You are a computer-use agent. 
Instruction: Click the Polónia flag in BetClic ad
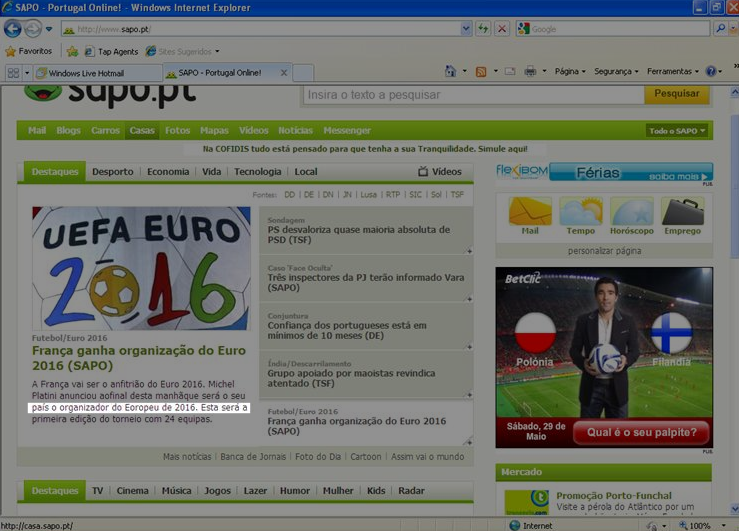click(535, 334)
